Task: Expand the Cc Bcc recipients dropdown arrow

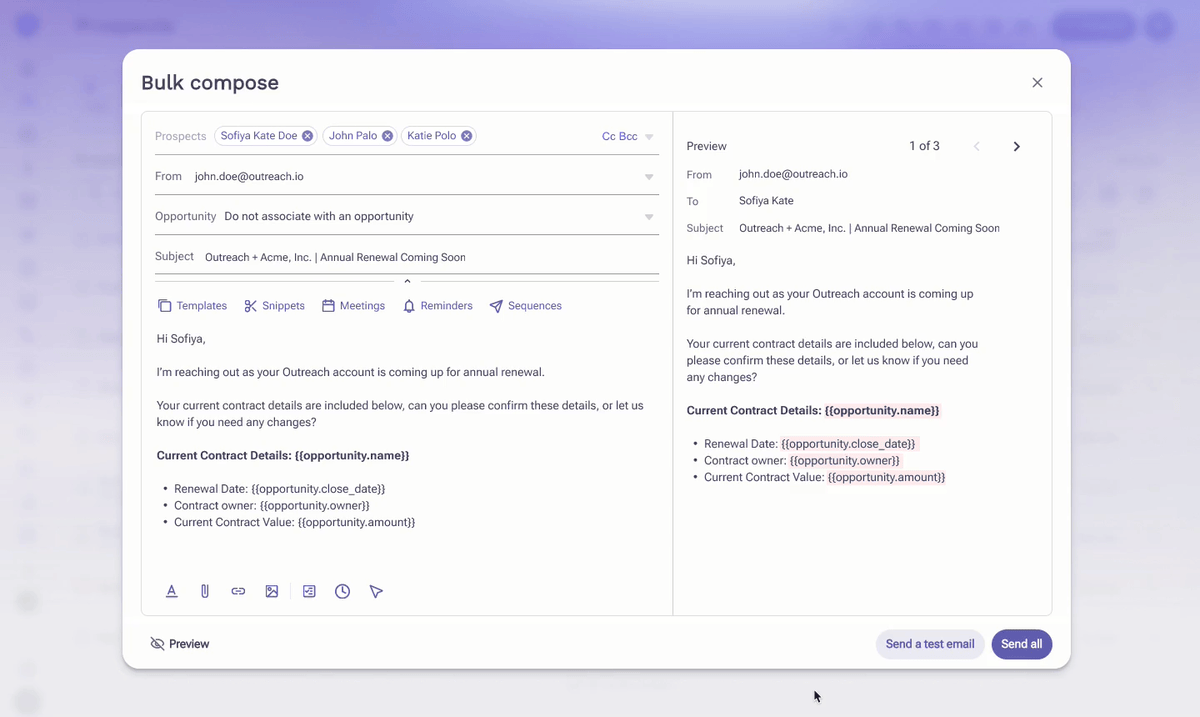Action: [x=649, y=137]
